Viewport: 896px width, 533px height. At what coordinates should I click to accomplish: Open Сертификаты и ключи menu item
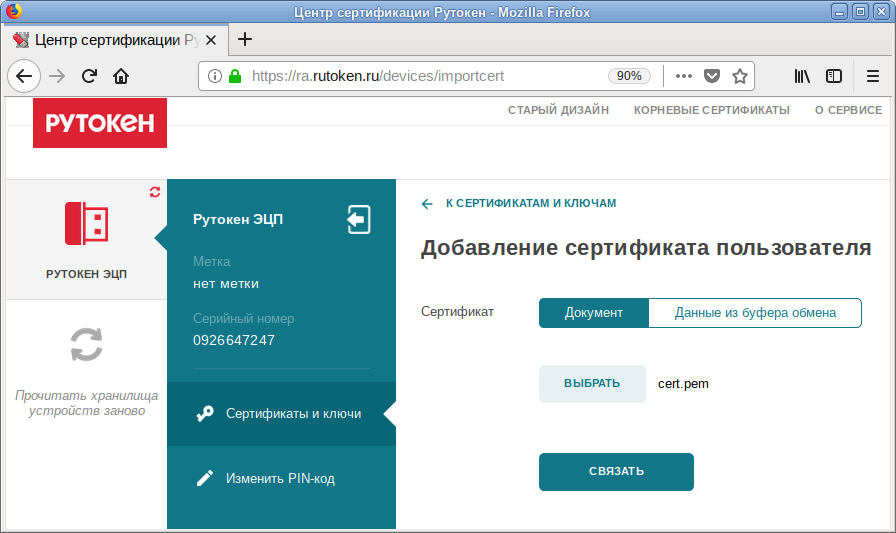pos(281,414)
